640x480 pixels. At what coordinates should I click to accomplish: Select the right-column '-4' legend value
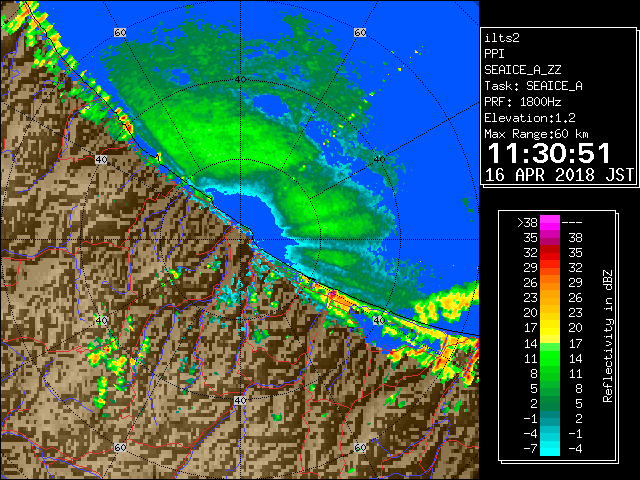575,449
